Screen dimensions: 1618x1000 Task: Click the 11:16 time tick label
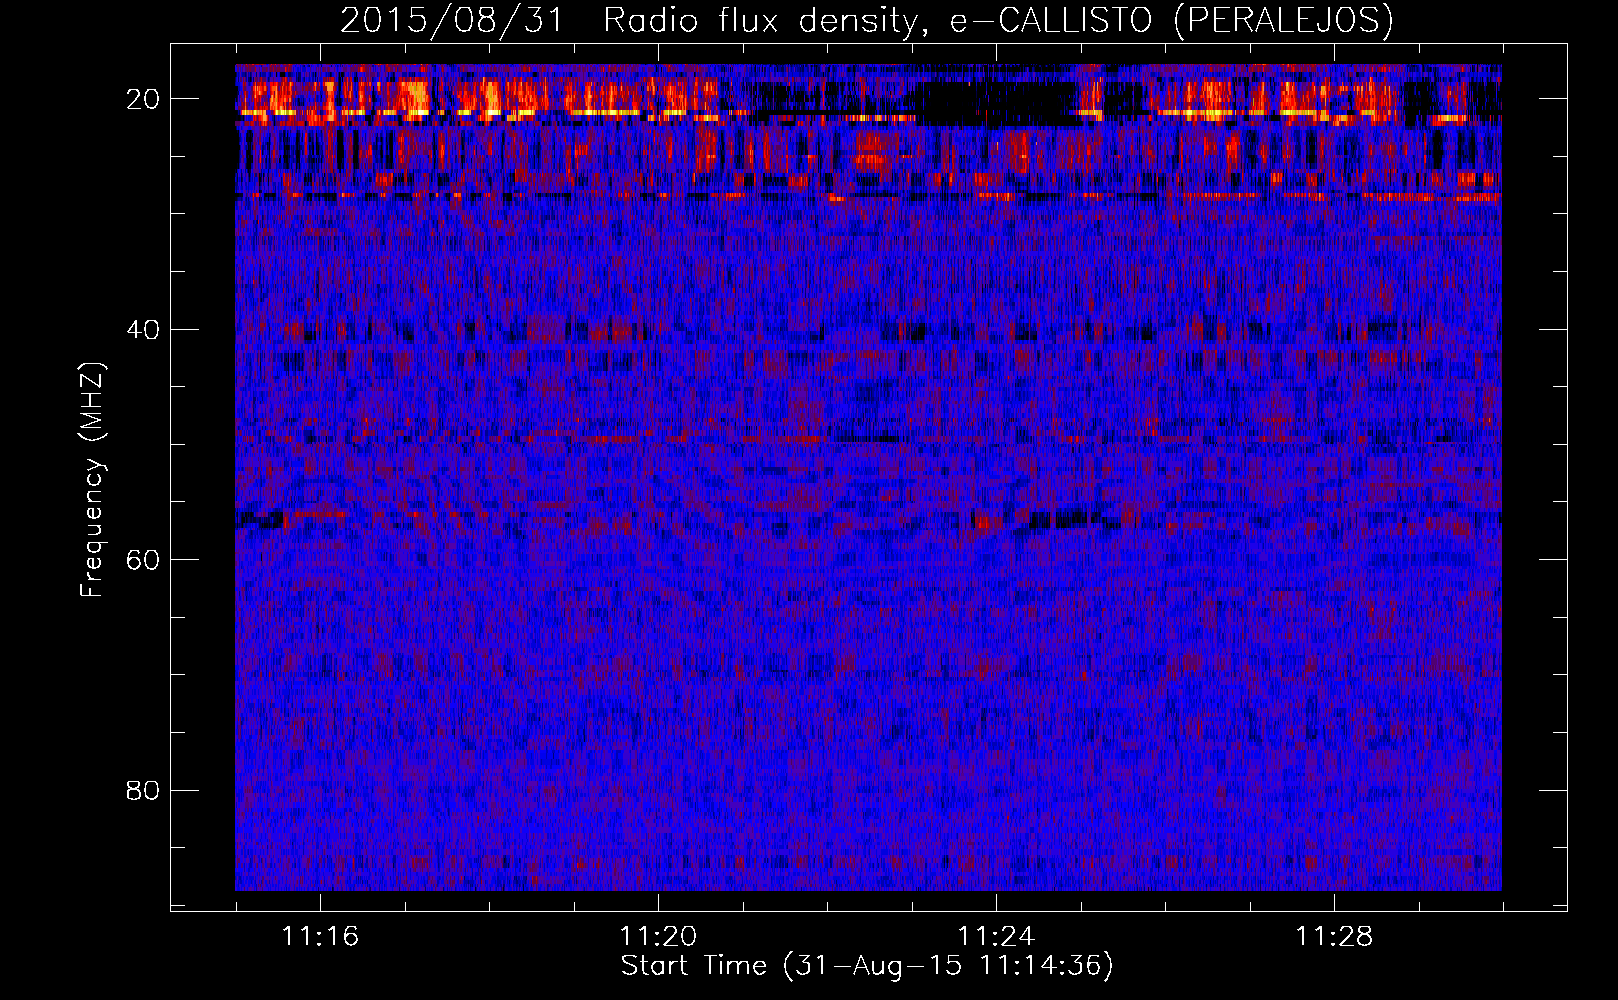tap(320, 937)
